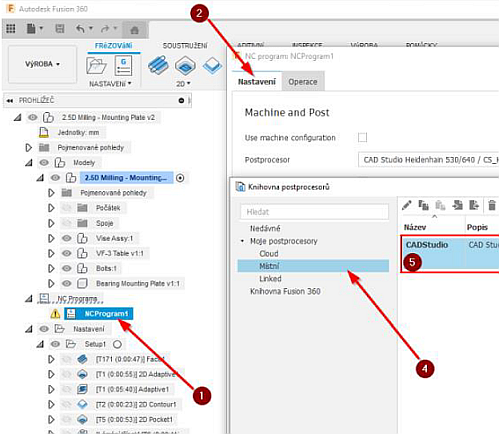Click the Import post icon in library toolbar
499x434 pixels.
click(x=457, y=205)
